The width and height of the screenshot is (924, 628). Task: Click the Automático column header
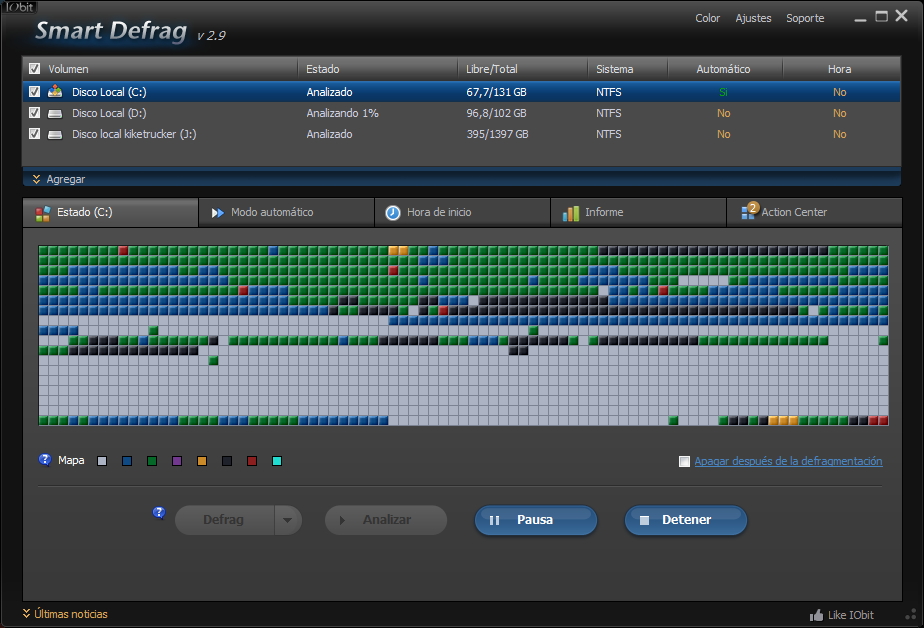(x=723, y=69)
